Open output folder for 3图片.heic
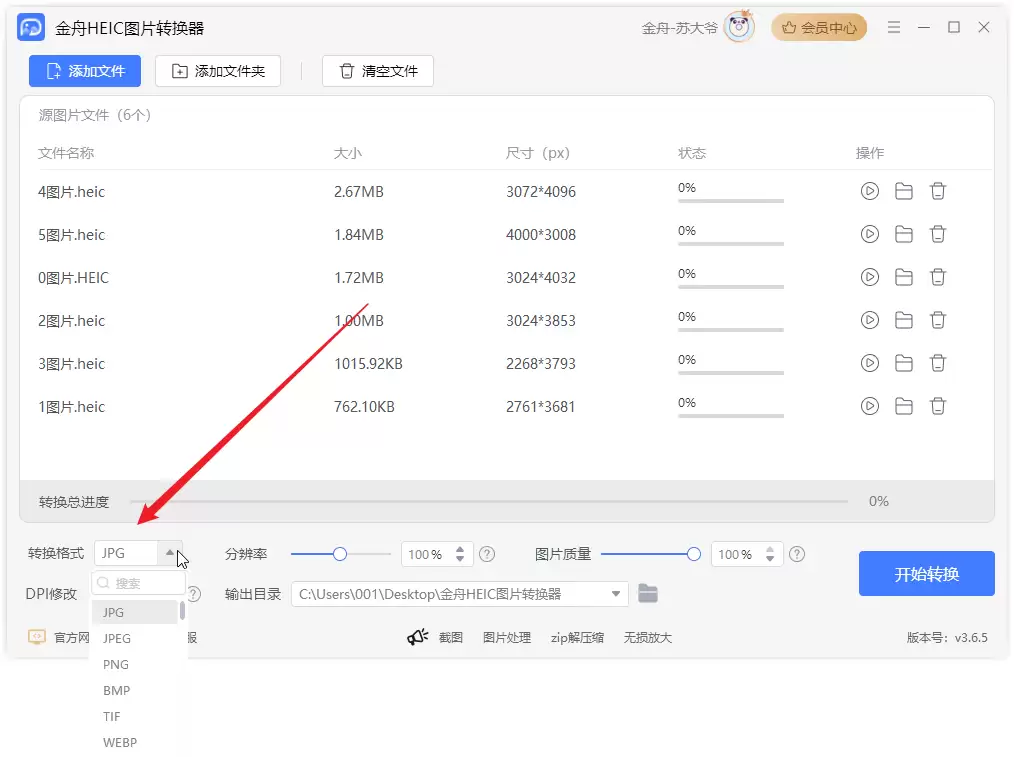Screen dimensions: 1014x757 click(903, 363)
